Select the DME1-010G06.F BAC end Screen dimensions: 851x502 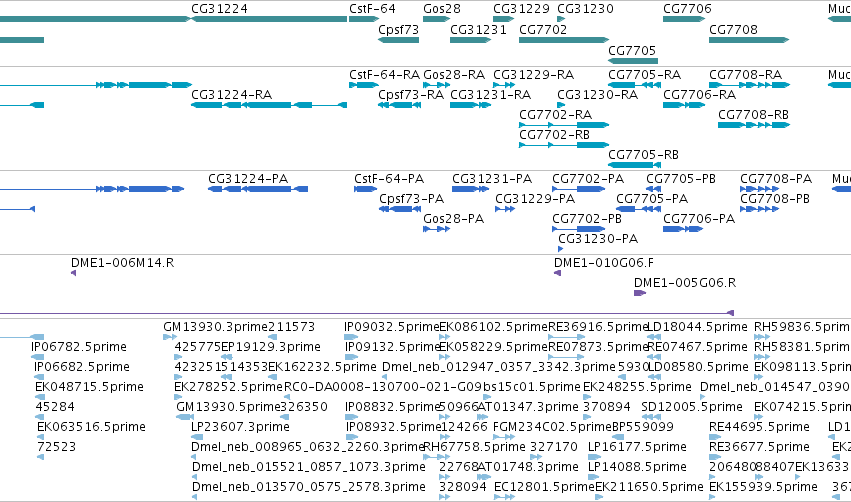coord(604,263)
